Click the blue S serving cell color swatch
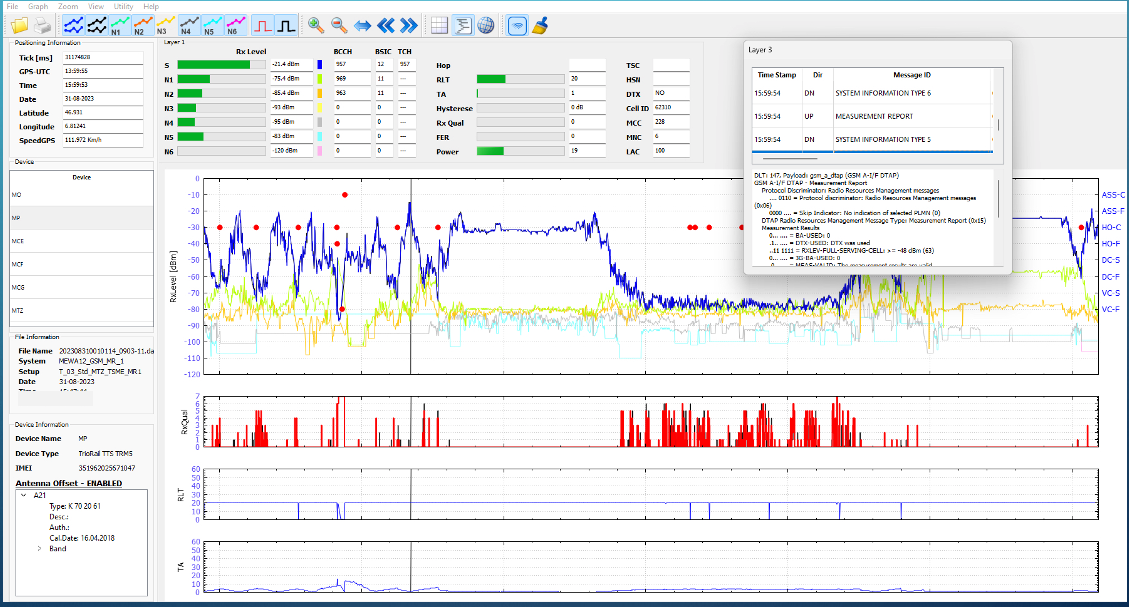This screenshot has width=1129, height=607. [318, 64]
